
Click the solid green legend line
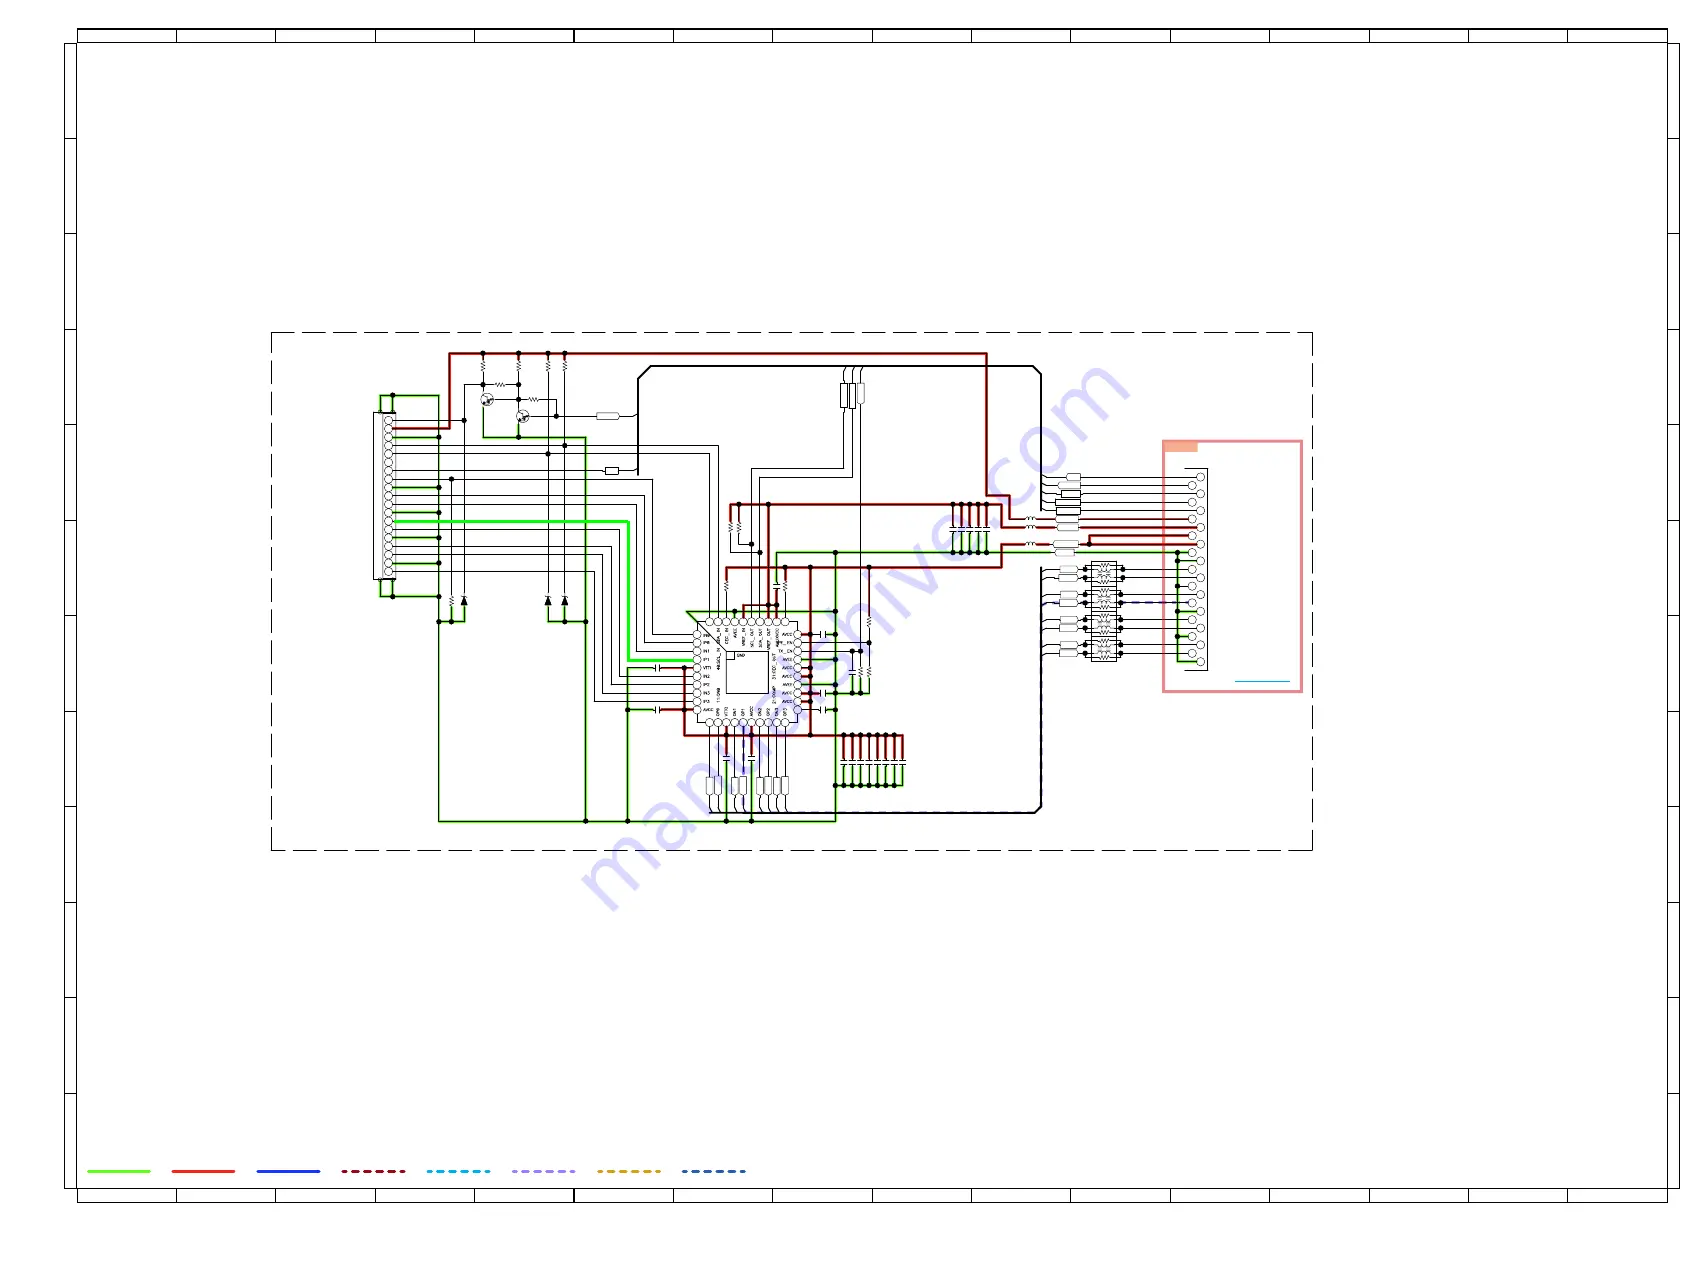tap(119, 1171)
